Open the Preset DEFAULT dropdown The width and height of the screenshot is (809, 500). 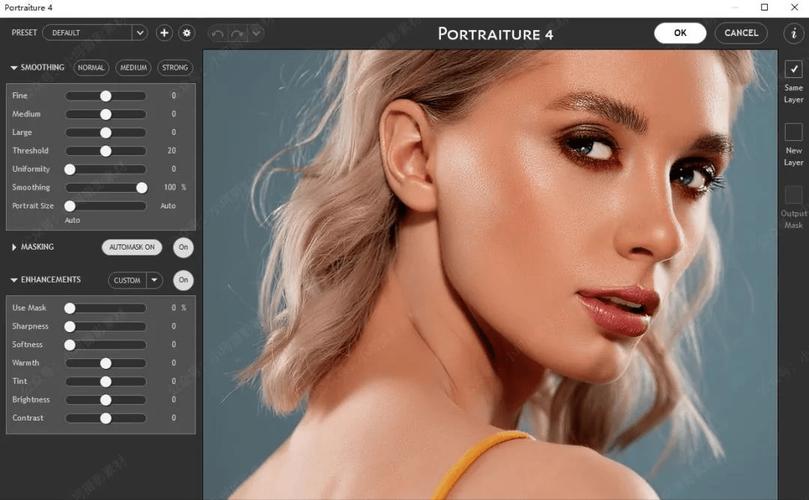pyautogui.click(x=140, y=33)
